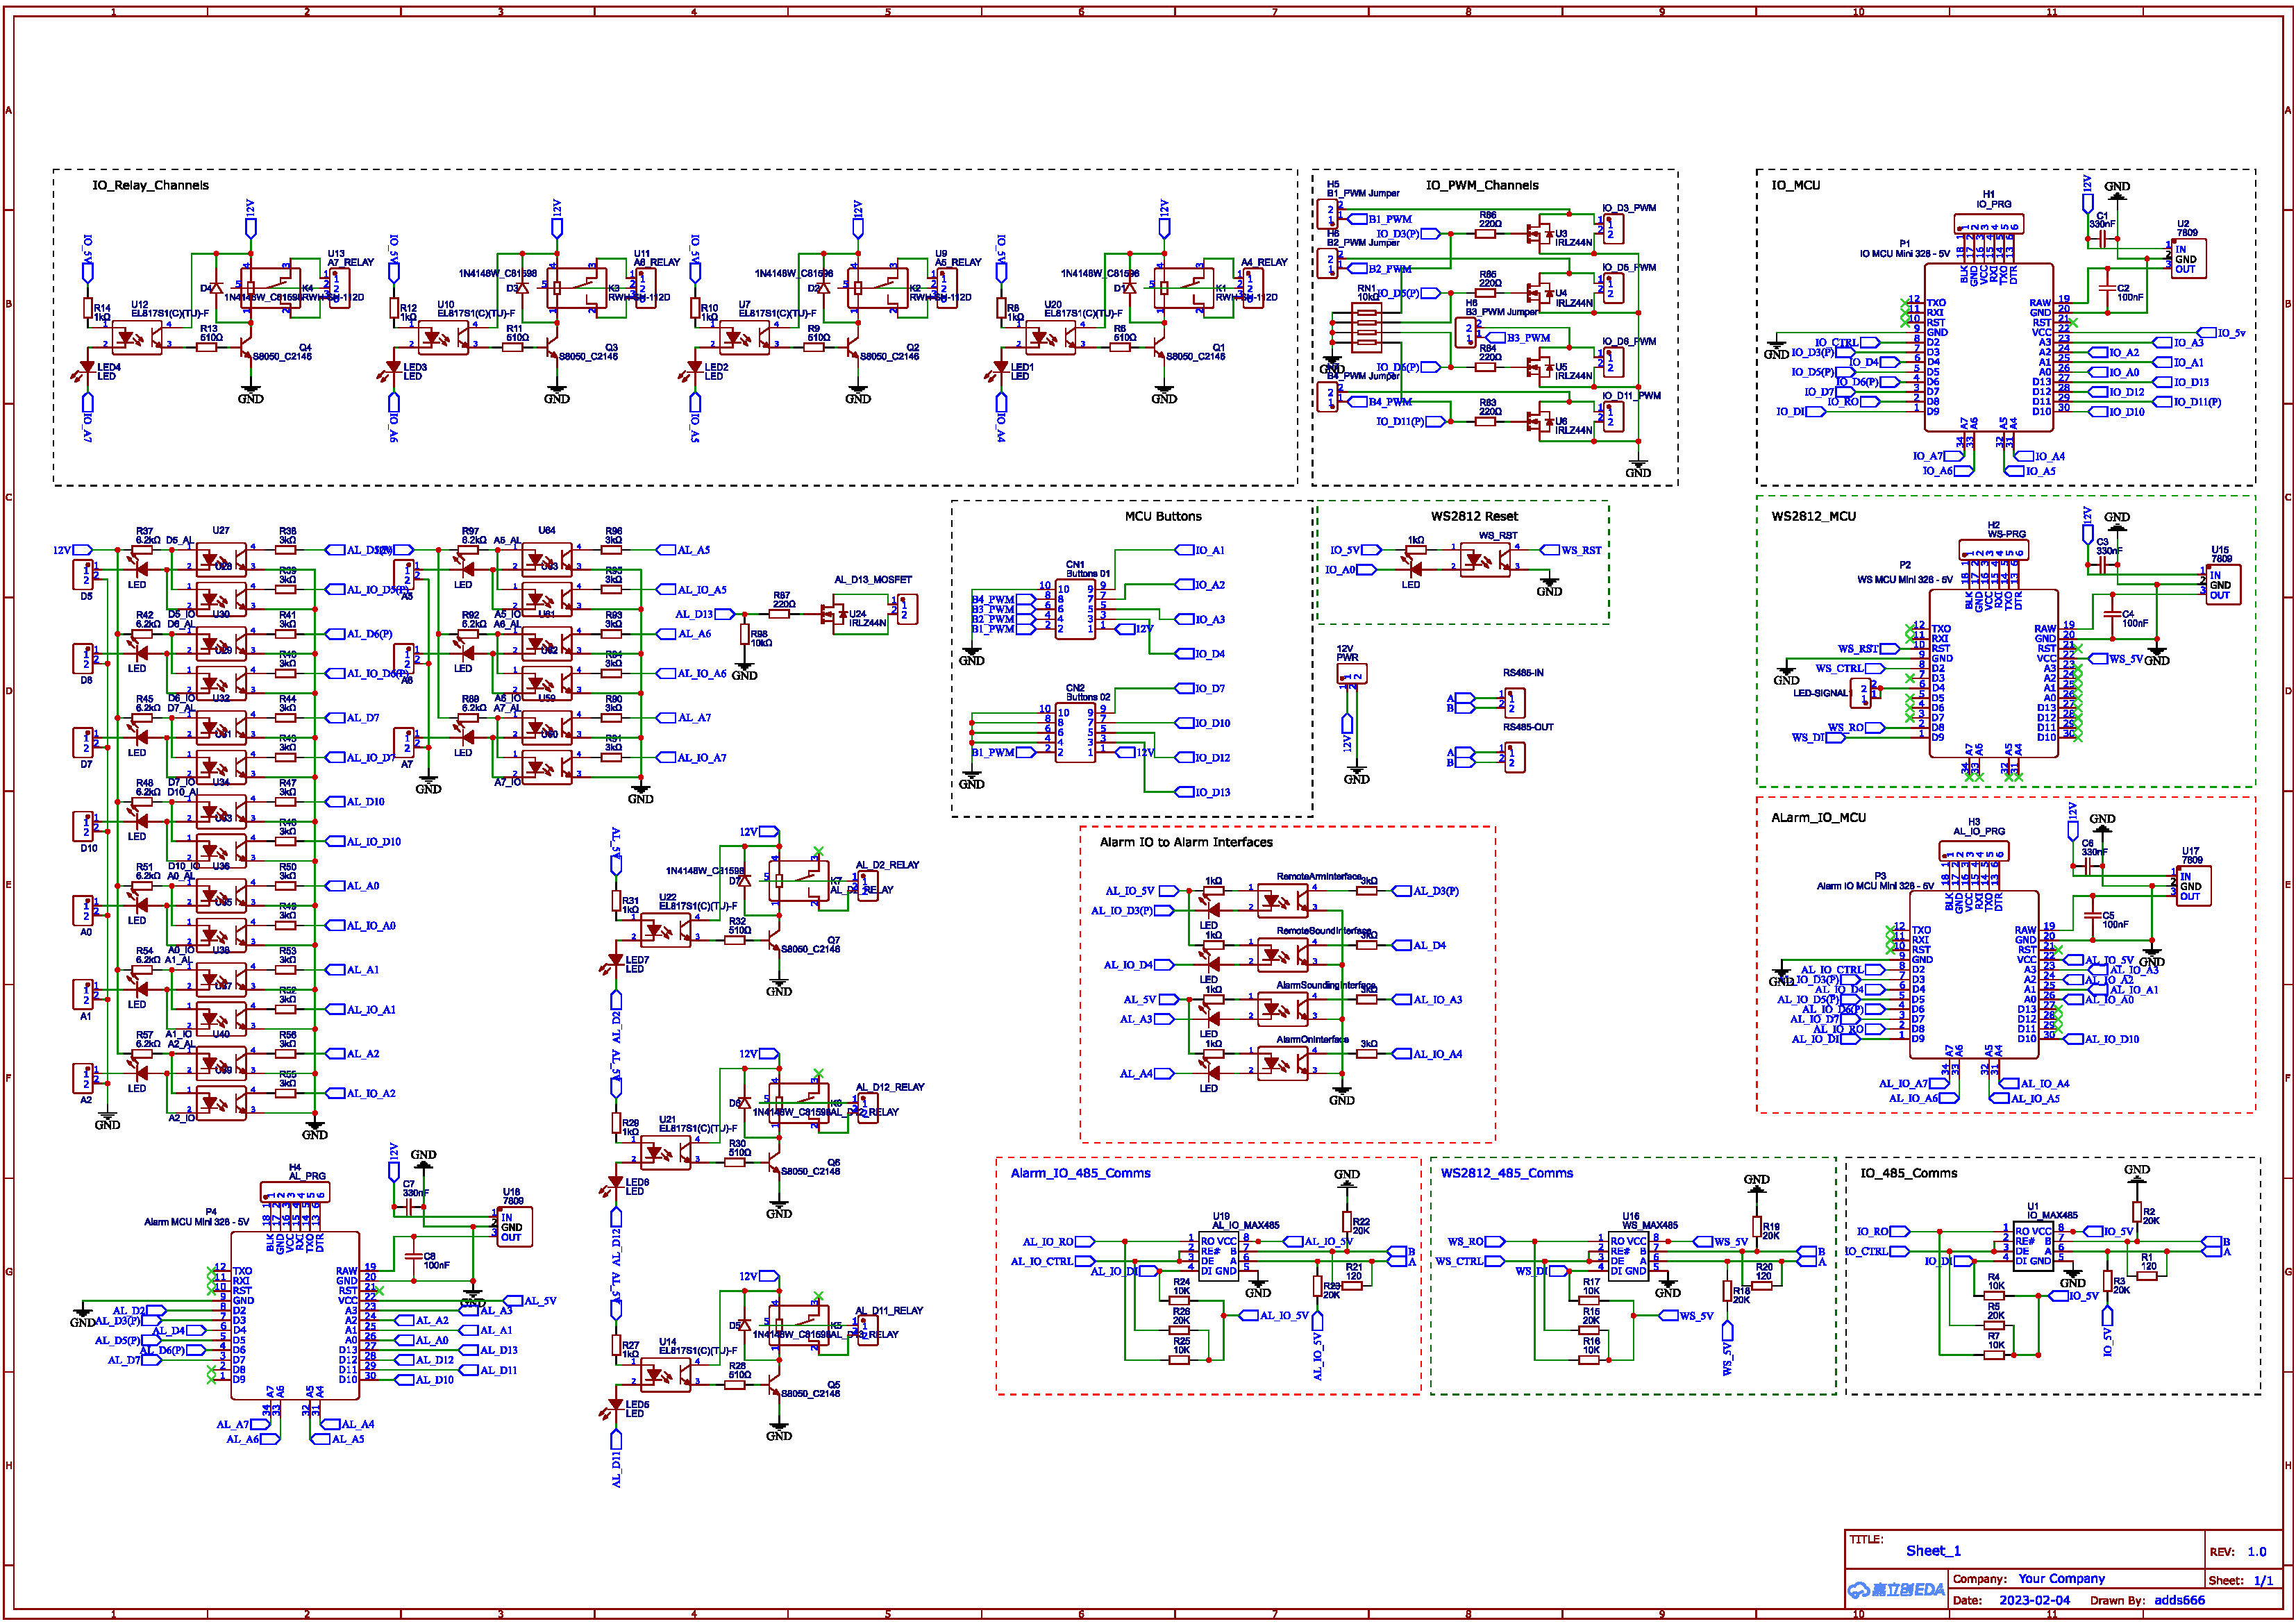Select the U19 AL_IO_MAX485 chip symbol

(x=1218, y=1257)
